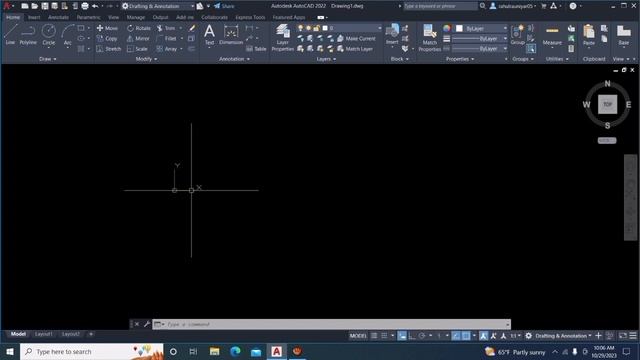Click the Paste clipboard tool
The image size is (640, 360).
589,35
